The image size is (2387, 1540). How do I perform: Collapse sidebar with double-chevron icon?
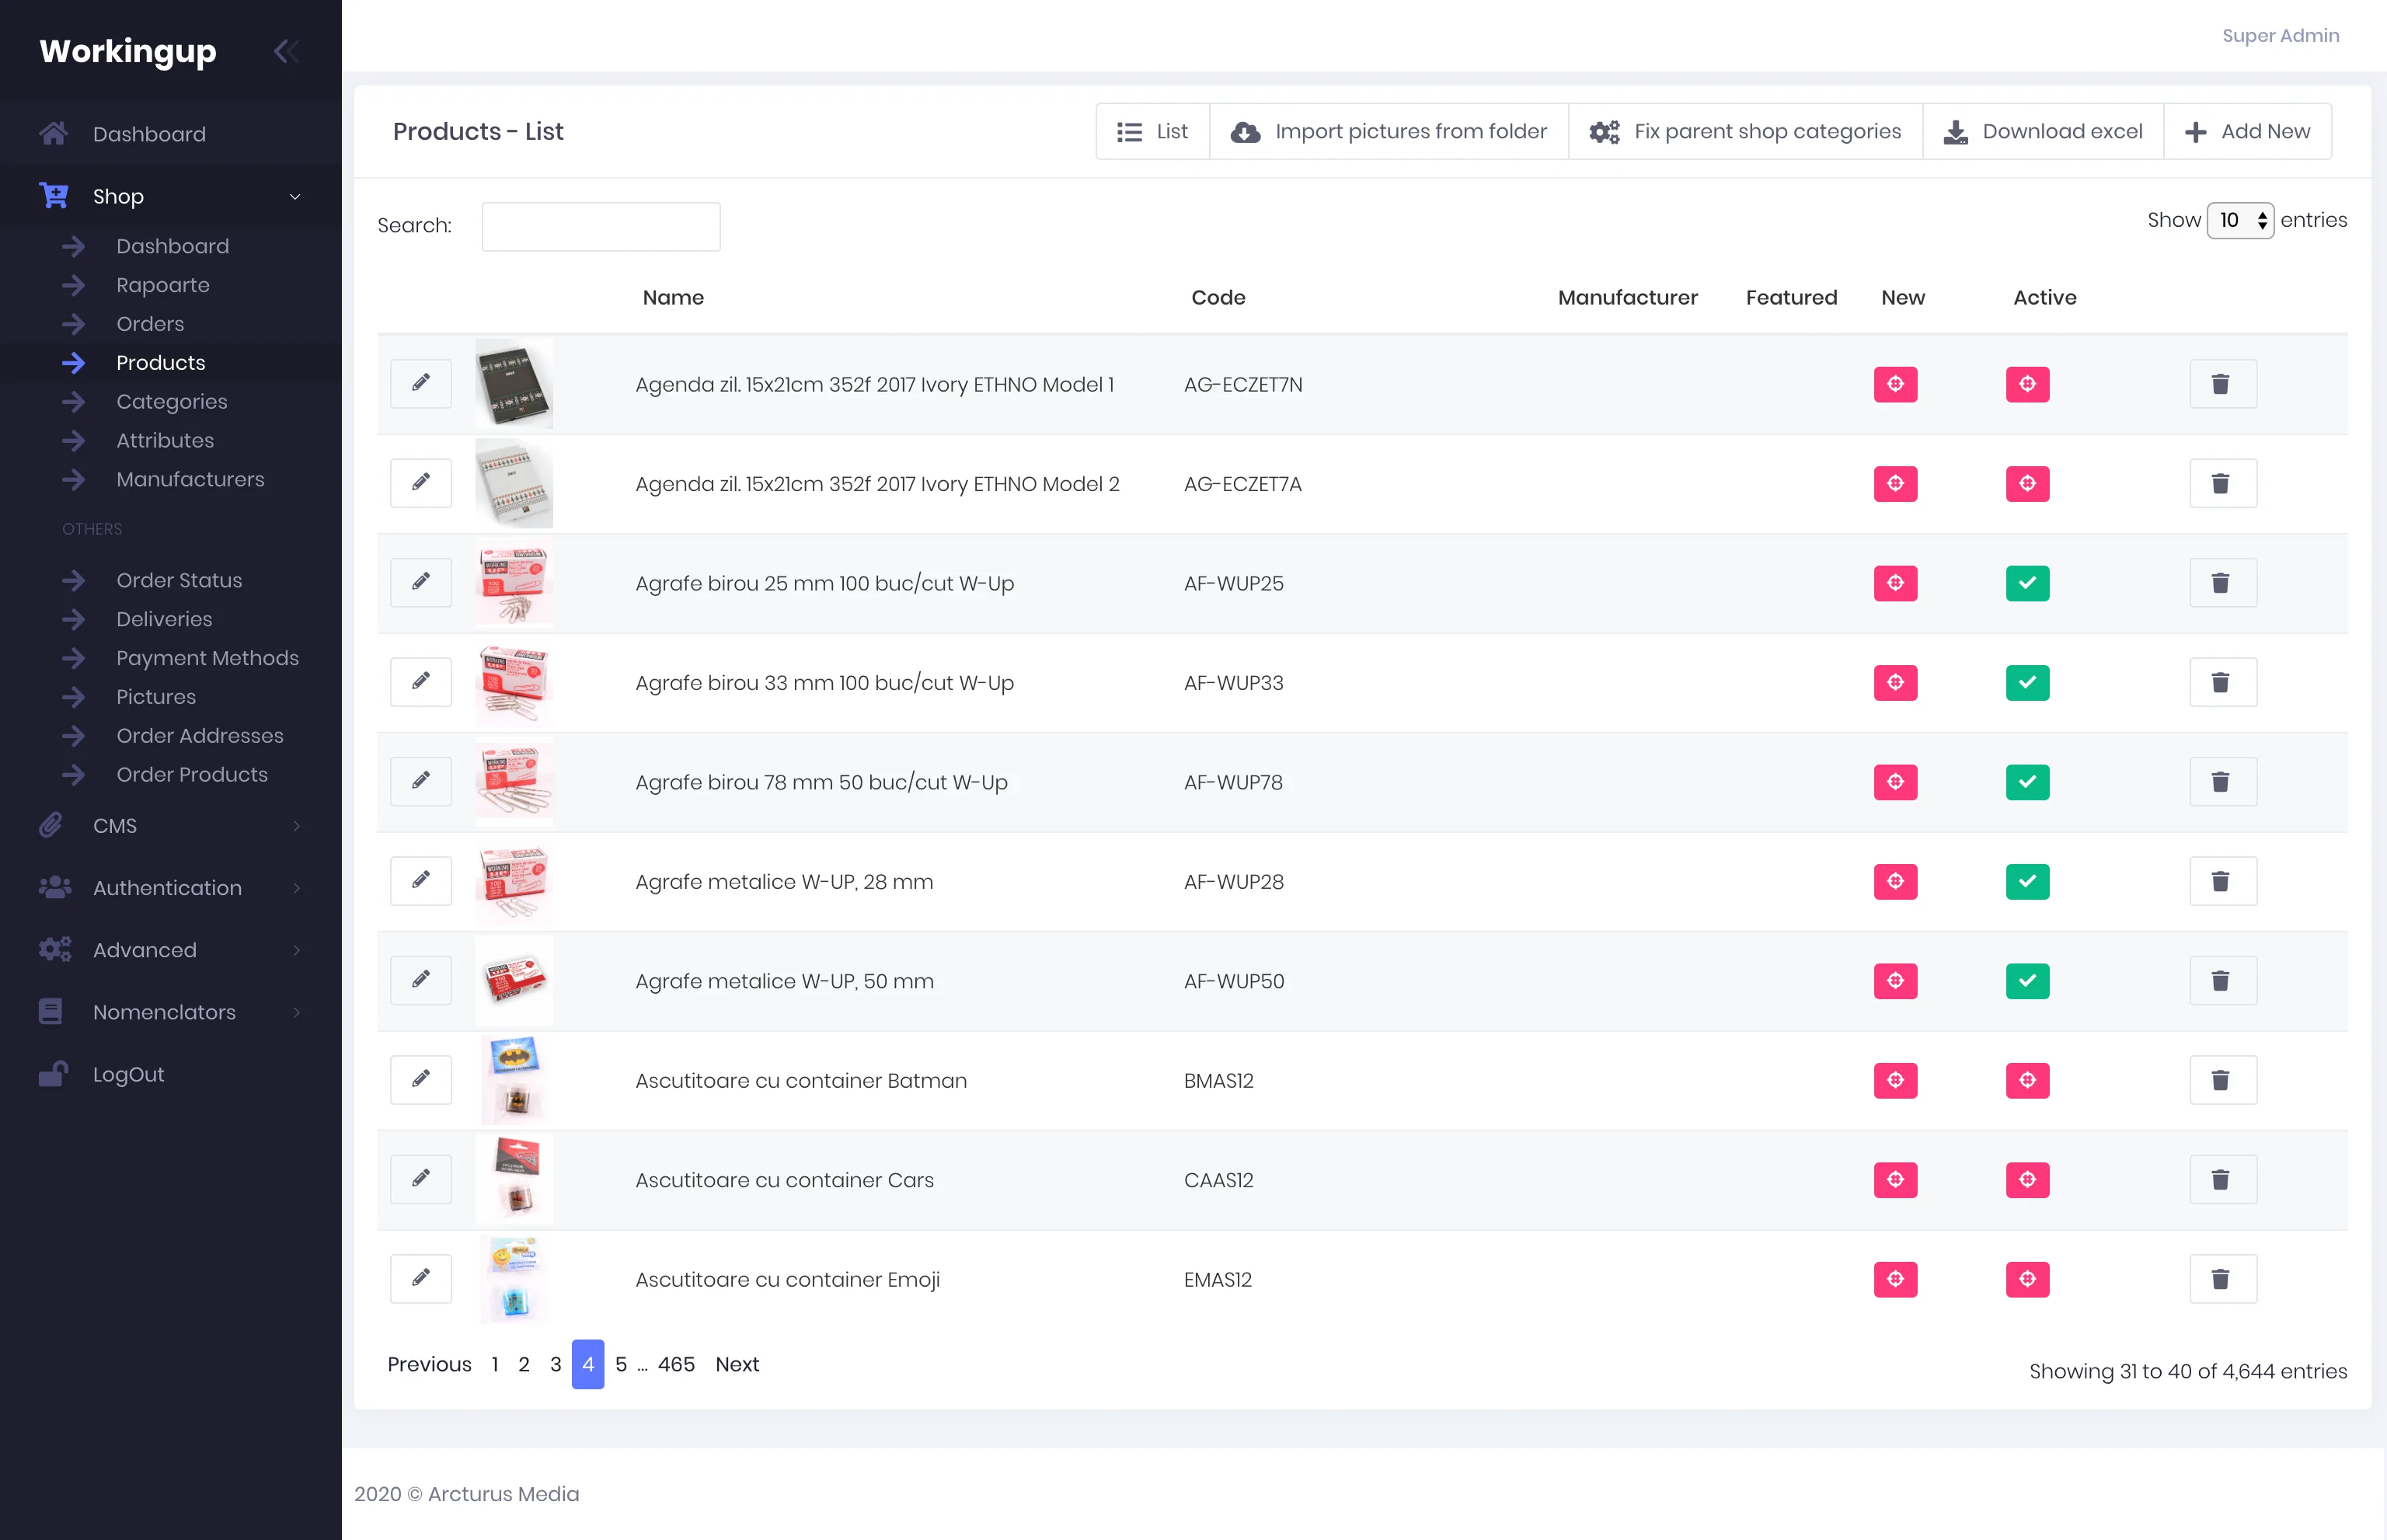[286, 51]
